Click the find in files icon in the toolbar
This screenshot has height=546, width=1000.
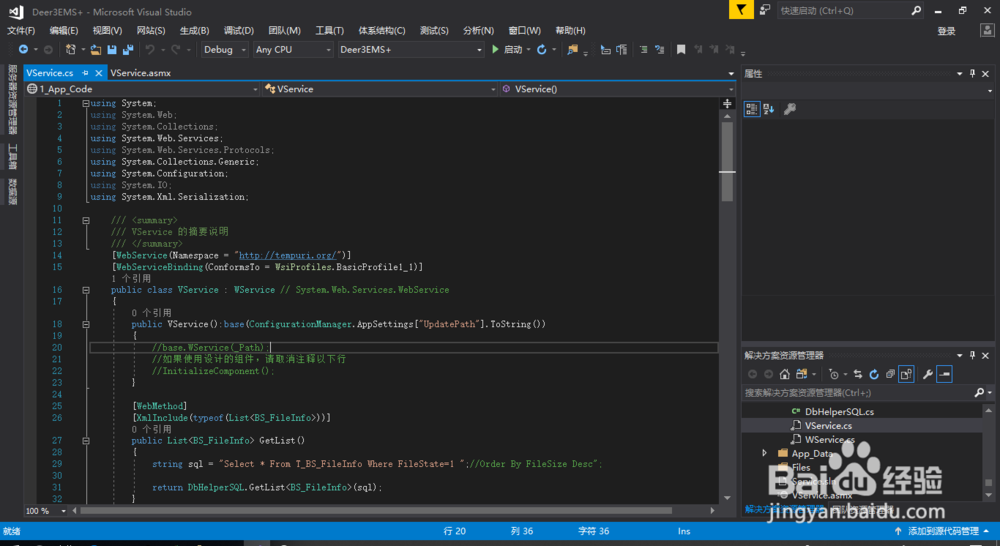coord(573,49)
